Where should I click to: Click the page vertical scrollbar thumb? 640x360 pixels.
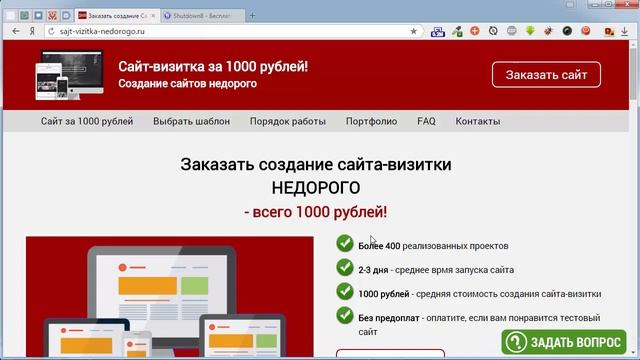coord(633,73)
